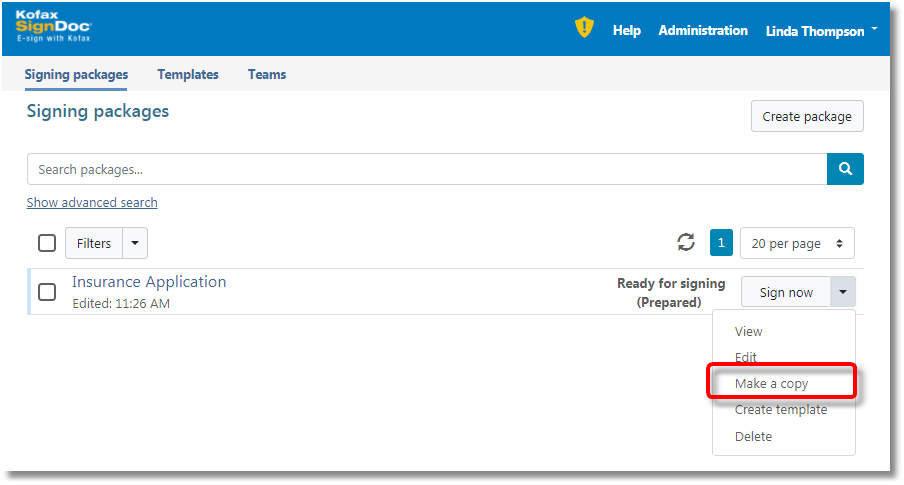Click the magnifier search button
The height and width of the screenshot is (485, 904).
point(845,169)
